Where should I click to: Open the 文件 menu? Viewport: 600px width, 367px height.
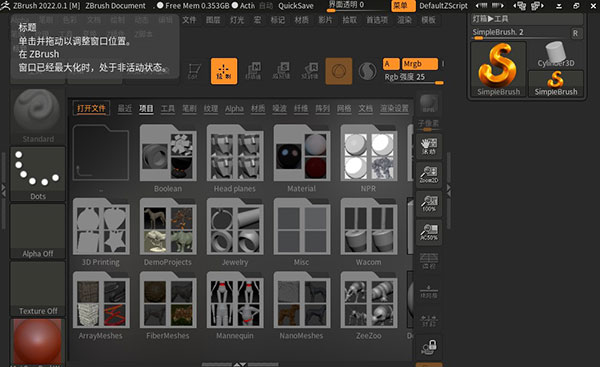click(189, 20)
